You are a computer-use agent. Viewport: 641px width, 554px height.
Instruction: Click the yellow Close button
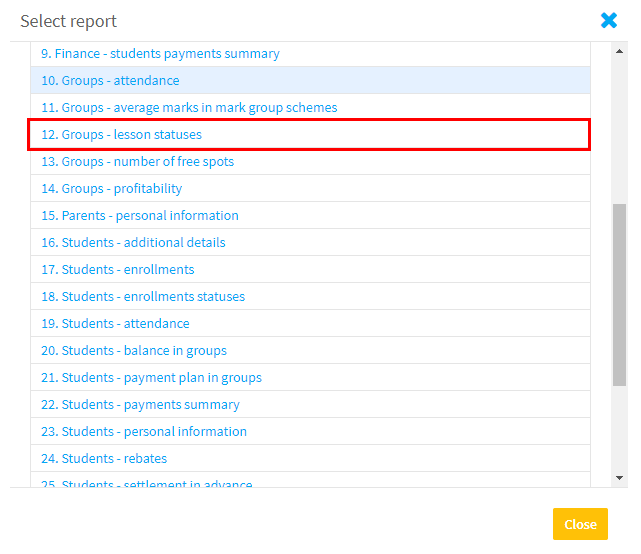pos(580,524)
